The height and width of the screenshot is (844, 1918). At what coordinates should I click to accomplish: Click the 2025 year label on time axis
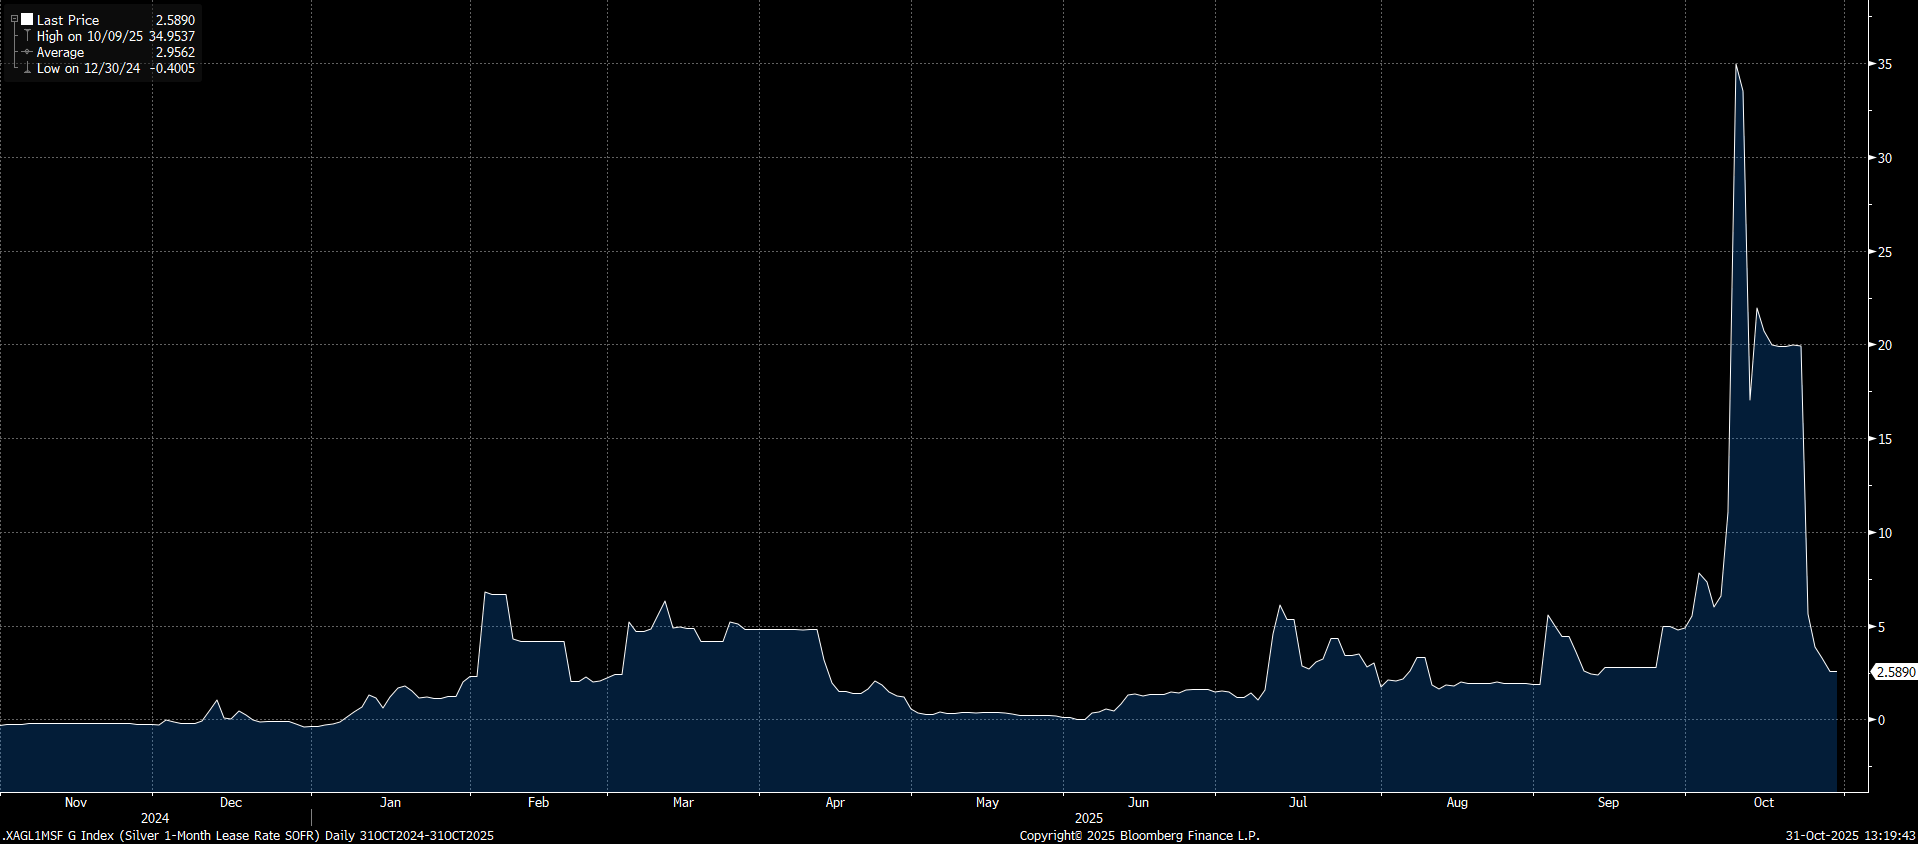(x=1088, y=818)
